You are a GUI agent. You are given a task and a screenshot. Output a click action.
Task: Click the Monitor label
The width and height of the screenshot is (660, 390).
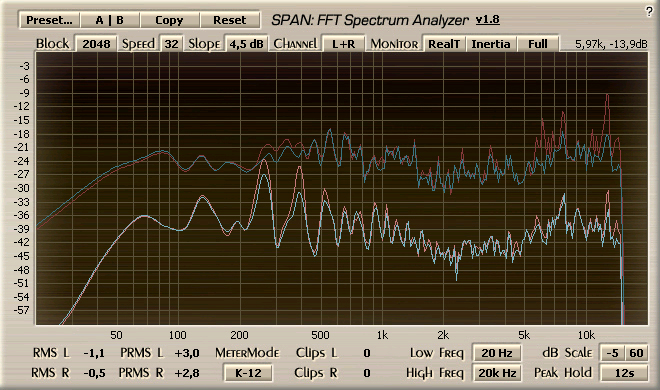point(394,44)
